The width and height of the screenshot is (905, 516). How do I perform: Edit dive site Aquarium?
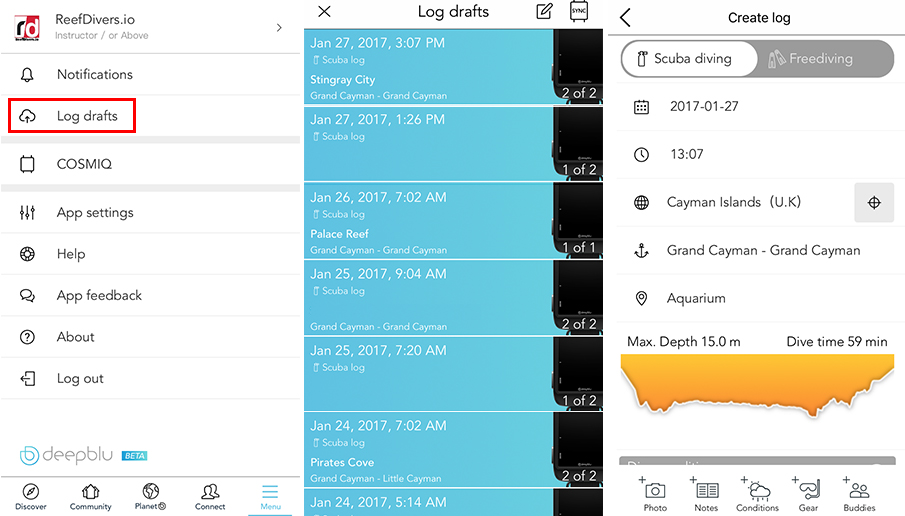(x=696, y=298)
